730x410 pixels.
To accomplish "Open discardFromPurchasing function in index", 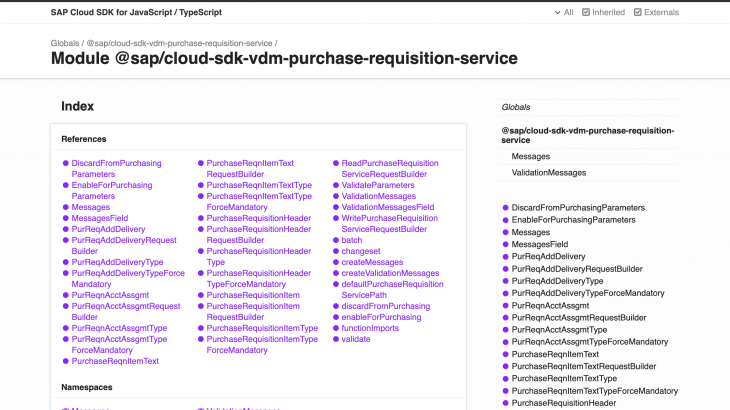I will 385,306.
